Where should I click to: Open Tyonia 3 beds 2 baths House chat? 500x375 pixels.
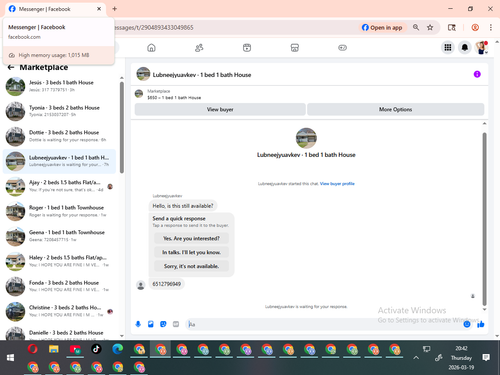[59, 111]
